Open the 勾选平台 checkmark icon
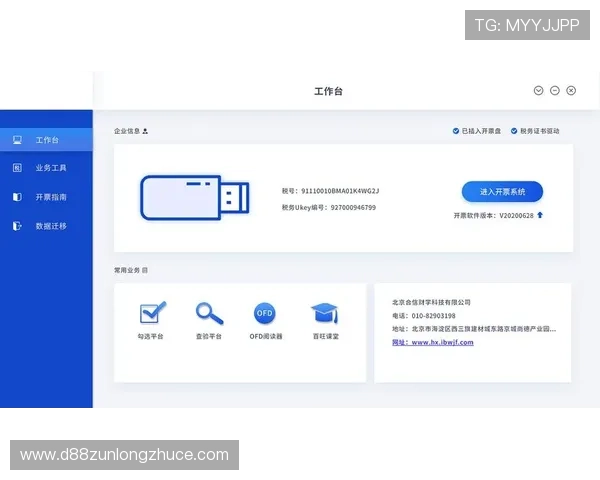This screenshot has height=480, width=600. pyautogui.click(x=152, y=313)
